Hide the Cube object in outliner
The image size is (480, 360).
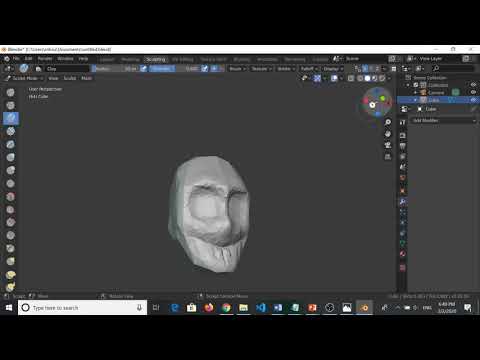click(x=473, y=100)
